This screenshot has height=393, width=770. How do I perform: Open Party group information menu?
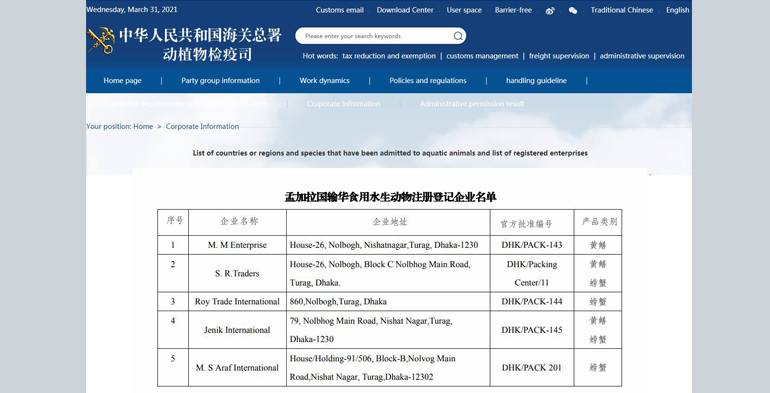point(220,81)
